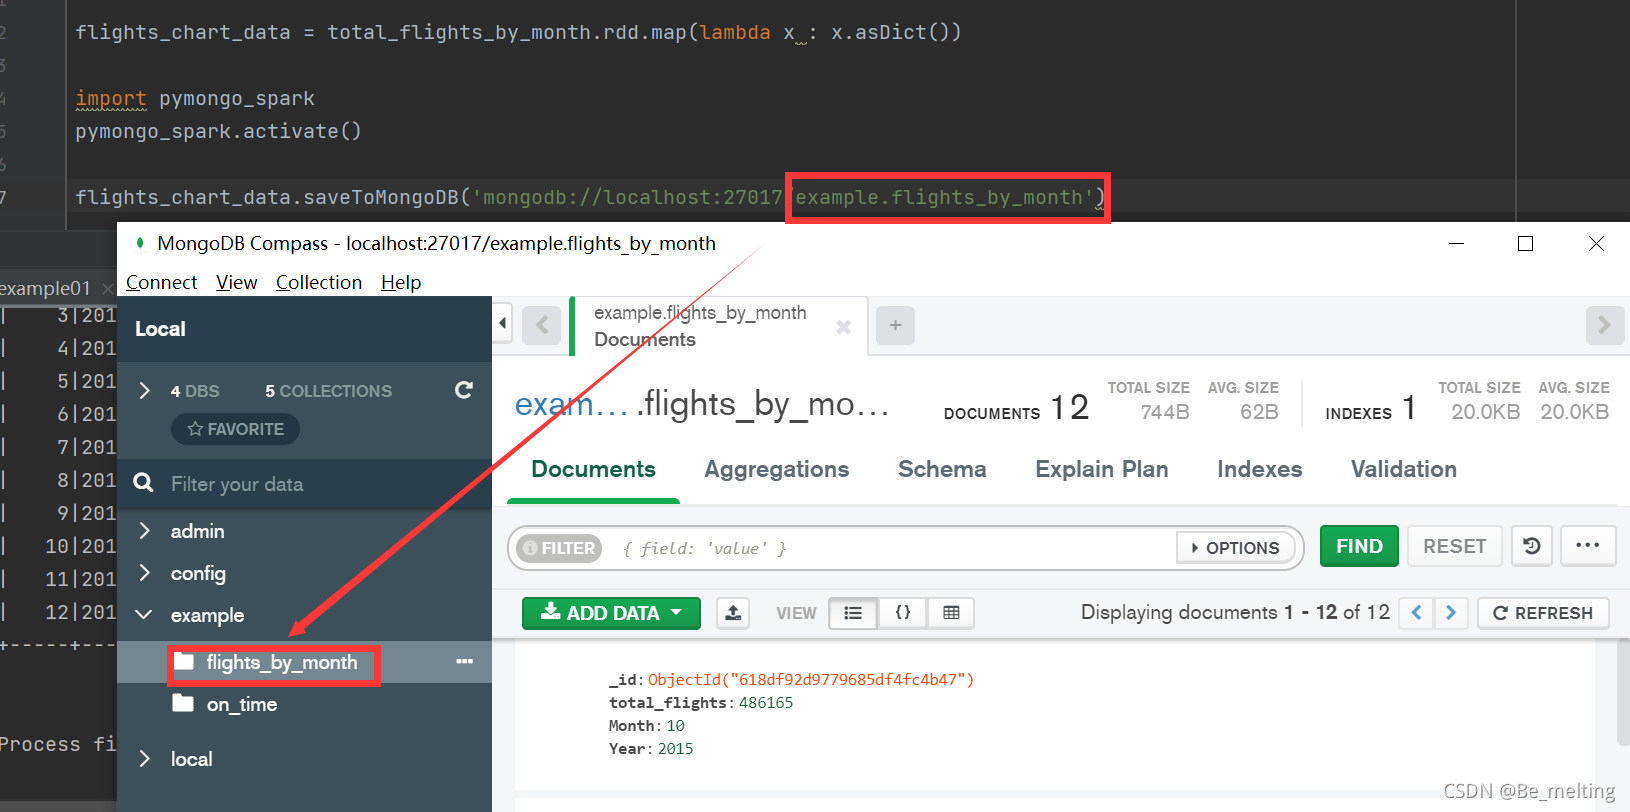This screenshot has height=812, width=1630.
Task: Open the View menu
Action: tap(237, 283)
